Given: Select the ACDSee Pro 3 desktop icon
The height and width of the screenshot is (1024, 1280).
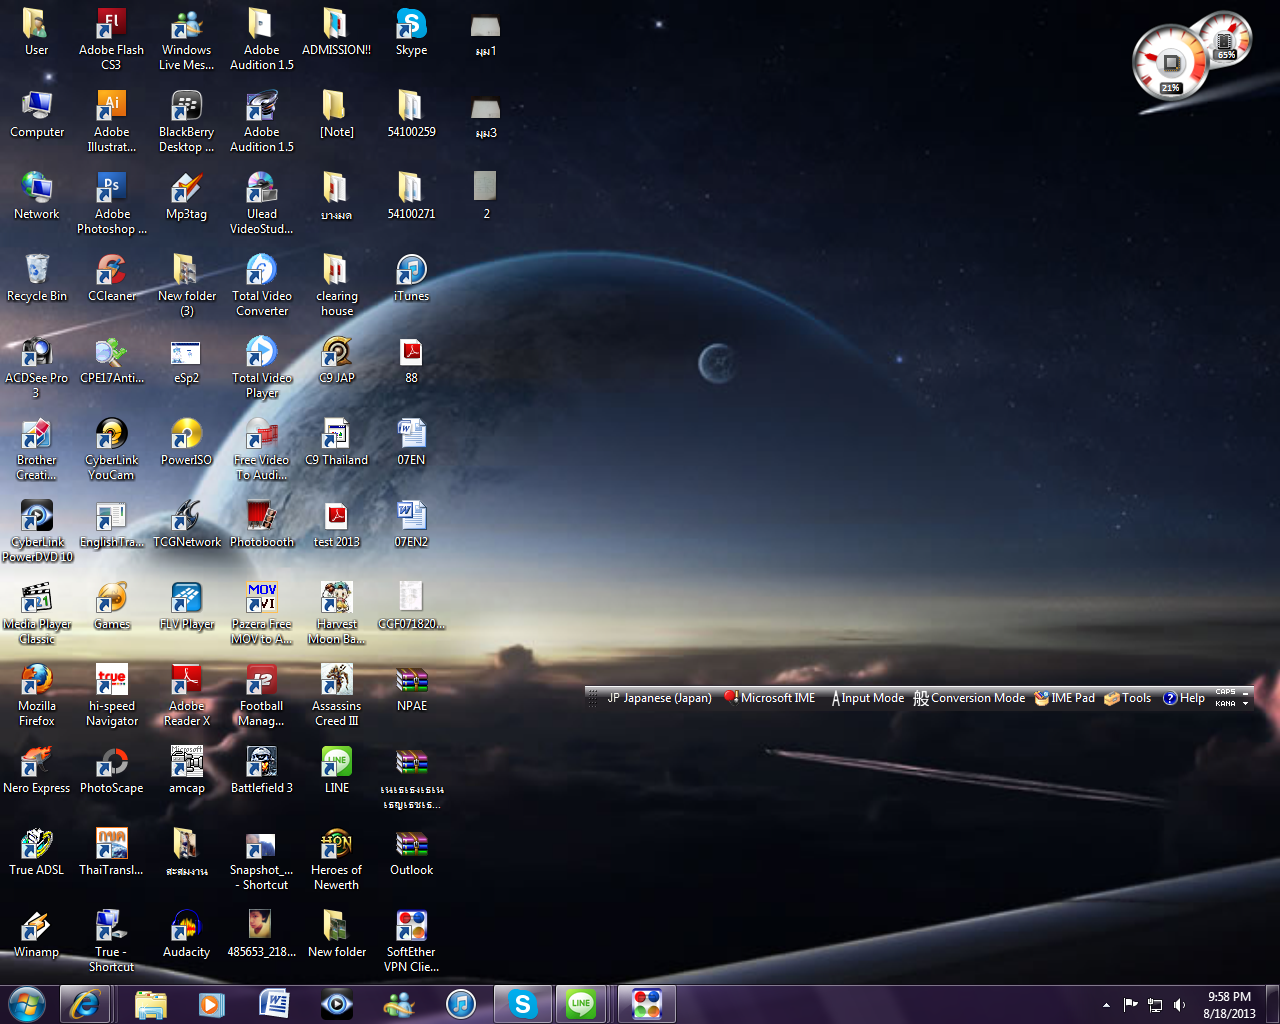Looking at the screenshot, I should (37, 367).
